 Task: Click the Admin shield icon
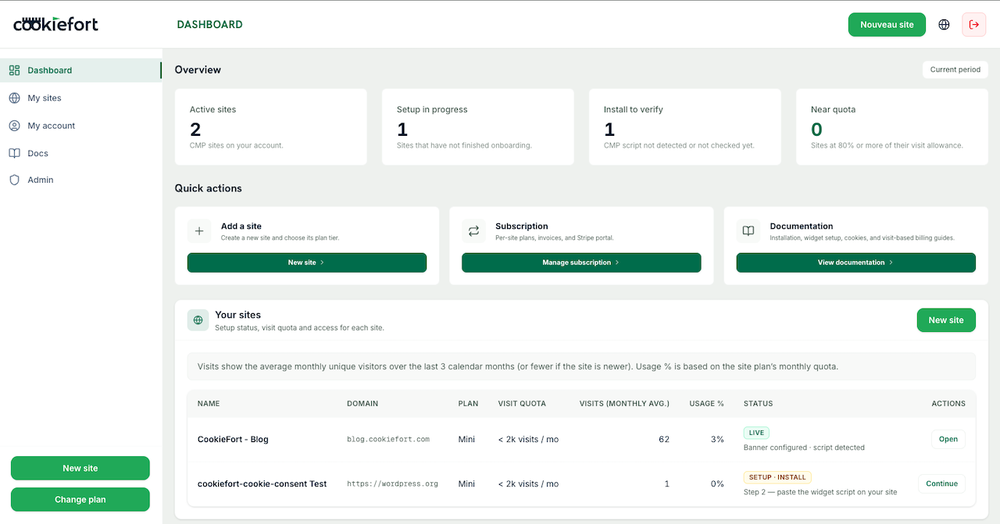point(15,180)
